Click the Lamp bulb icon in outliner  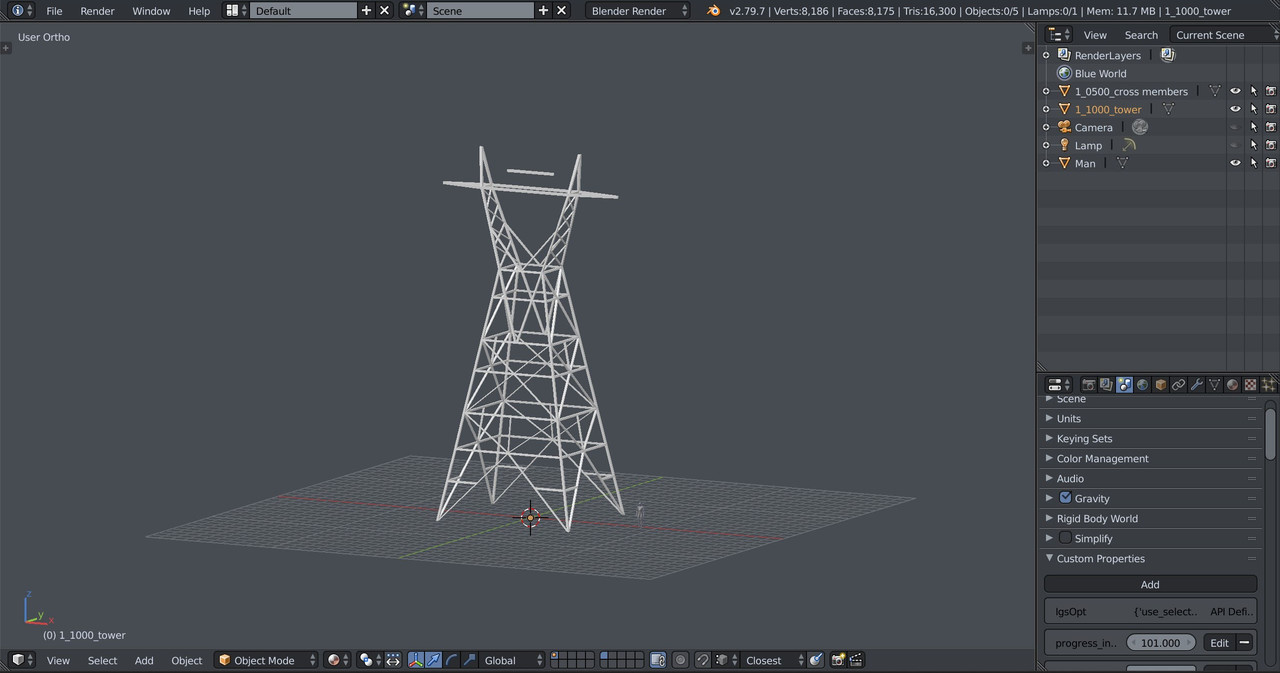1064,145
